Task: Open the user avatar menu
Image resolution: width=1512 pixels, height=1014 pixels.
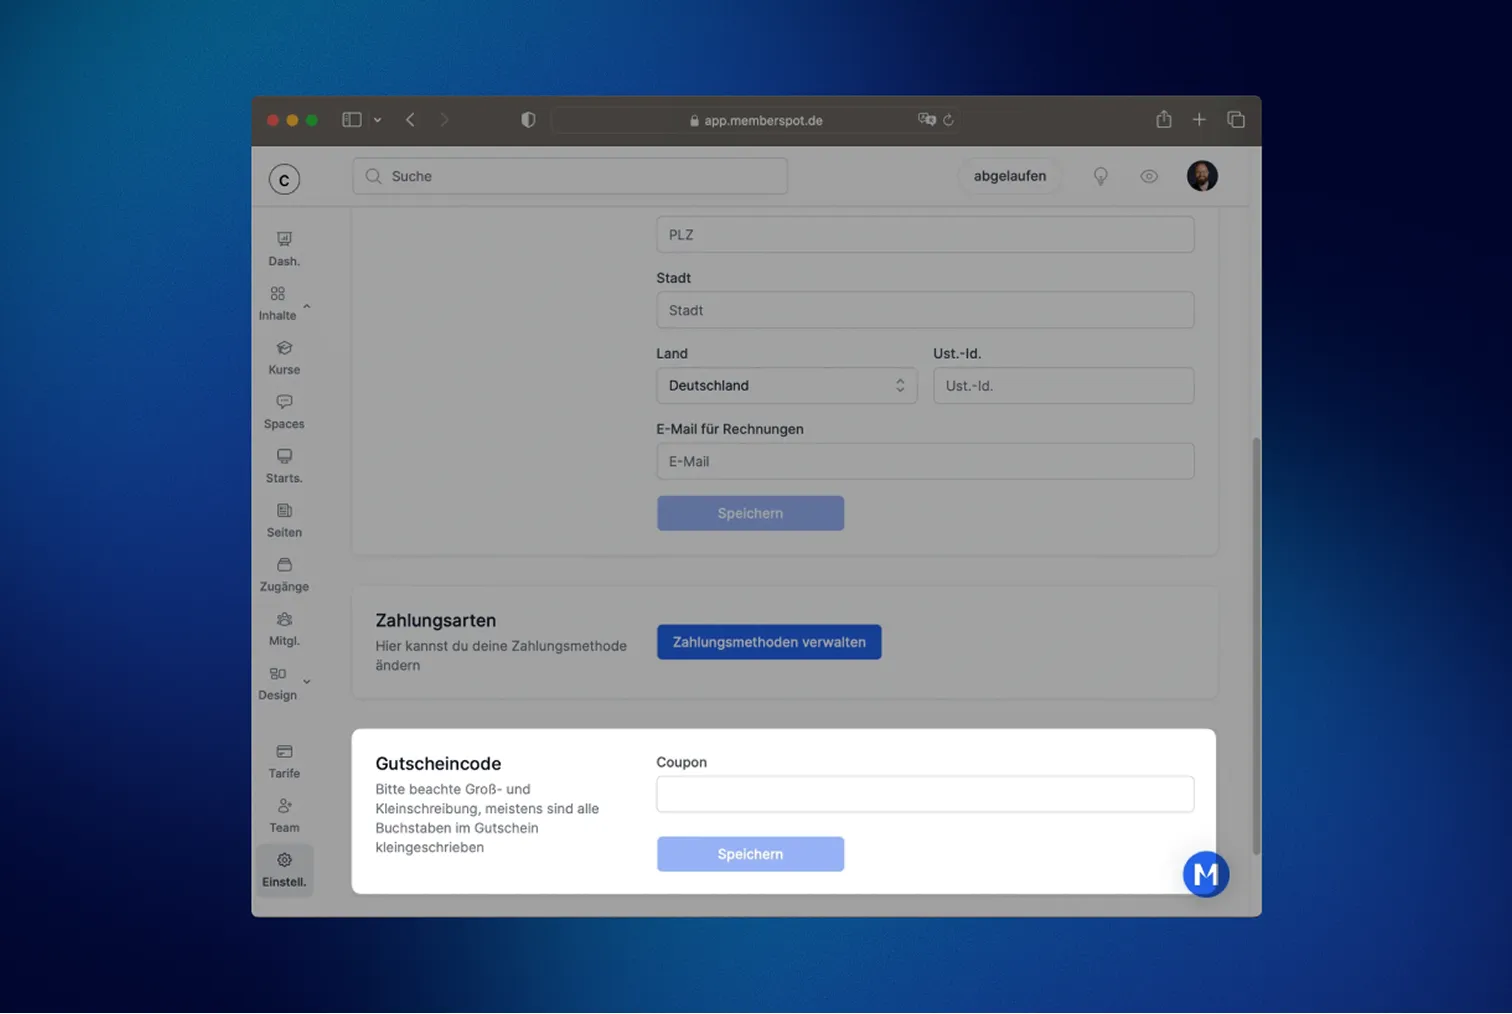Action: pos(1202,176)
